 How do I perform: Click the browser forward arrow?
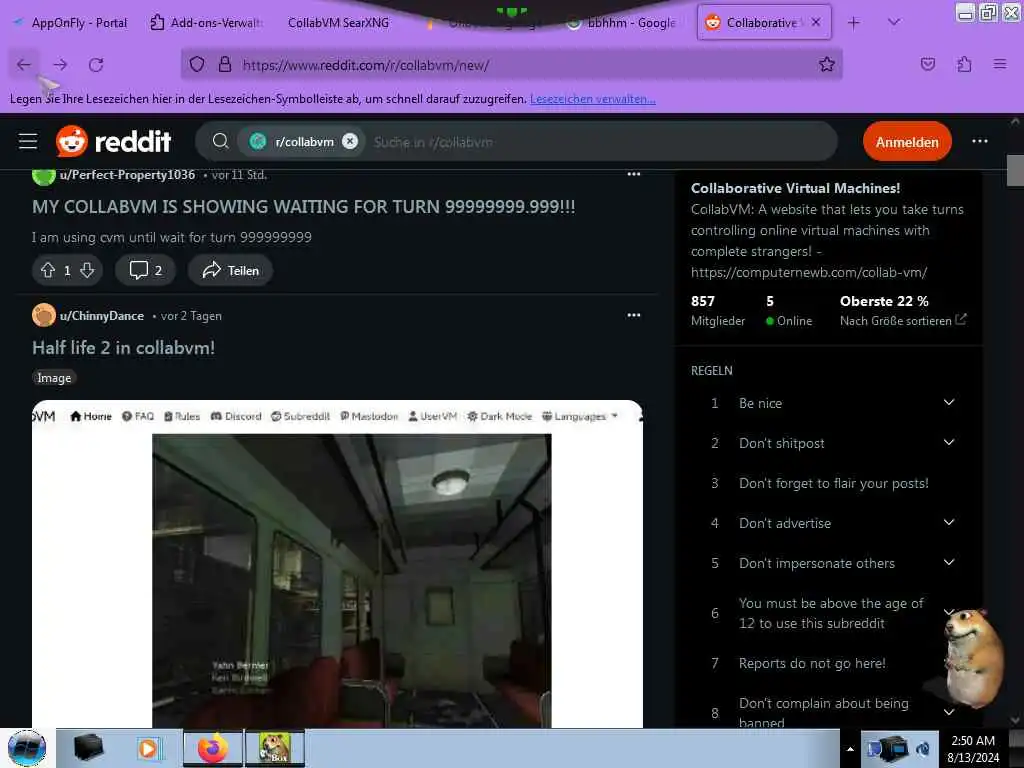point(60,65)
